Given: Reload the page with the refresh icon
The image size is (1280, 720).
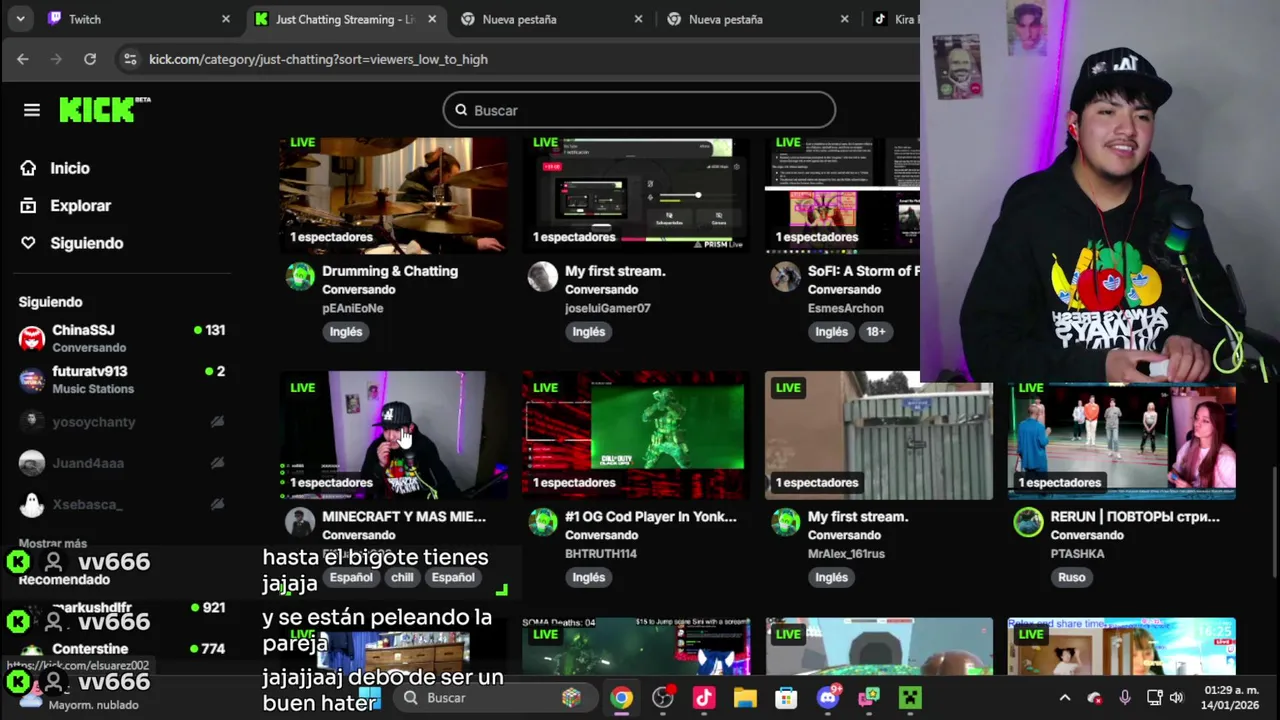Looking at the screenshot, I should click(90, 59).
